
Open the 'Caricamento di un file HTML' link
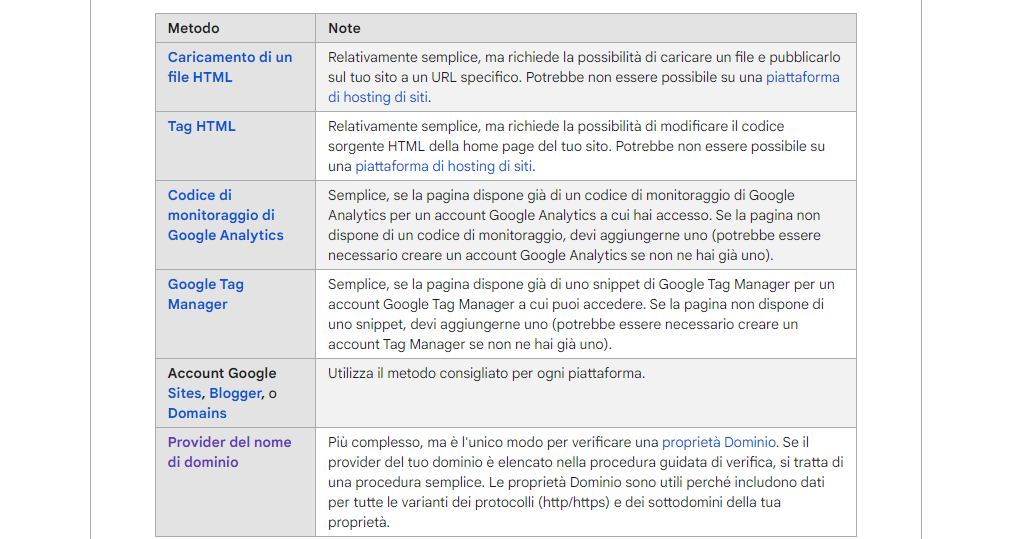(229, 58)
